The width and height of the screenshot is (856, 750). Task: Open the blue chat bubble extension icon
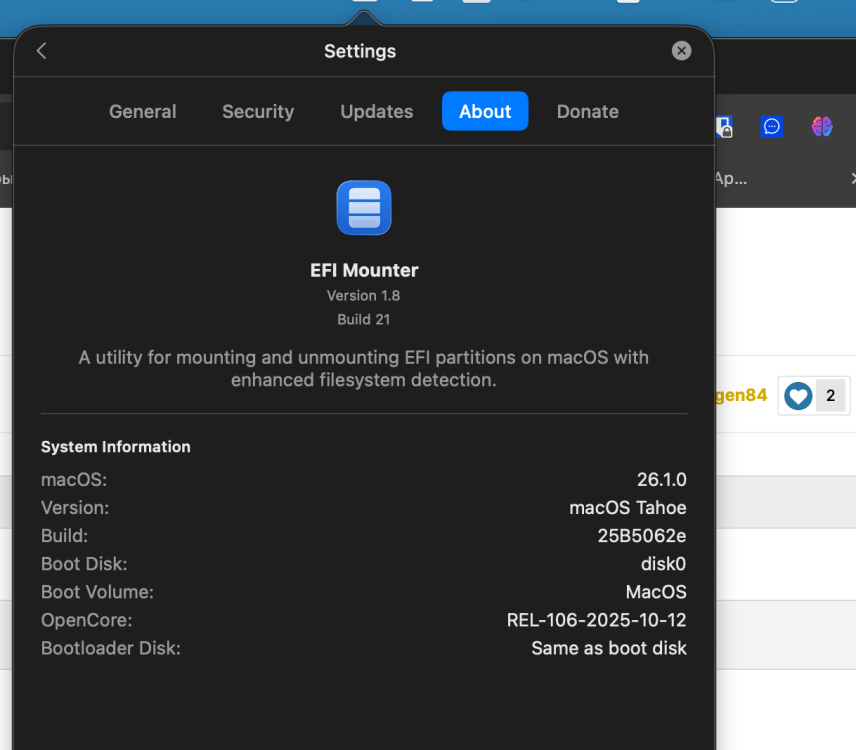(771, 127)
